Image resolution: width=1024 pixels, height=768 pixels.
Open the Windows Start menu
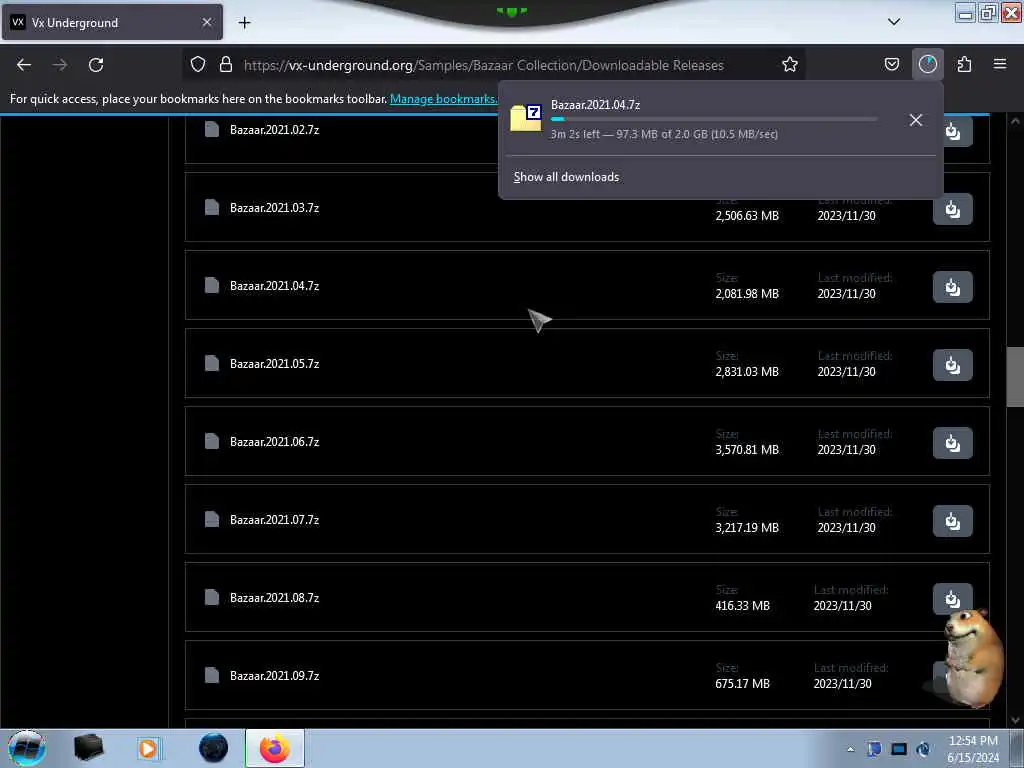coord(27,748)
